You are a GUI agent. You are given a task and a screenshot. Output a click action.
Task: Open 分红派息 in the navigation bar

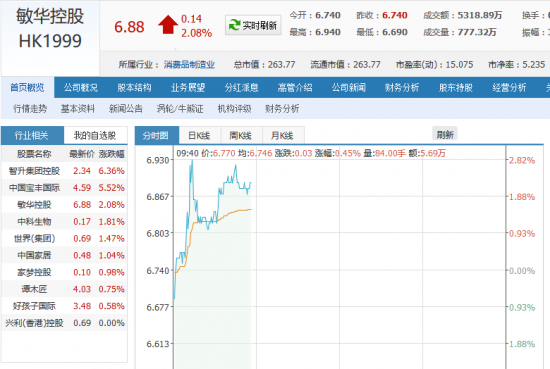pyautogui.click(x=241, y=87)
